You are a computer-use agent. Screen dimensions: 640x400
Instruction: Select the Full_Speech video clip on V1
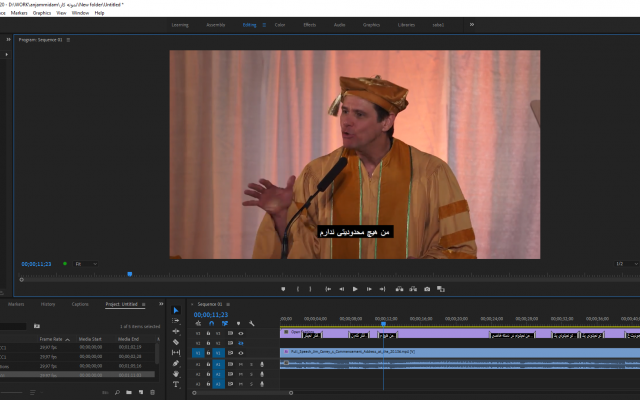point(460,352)
